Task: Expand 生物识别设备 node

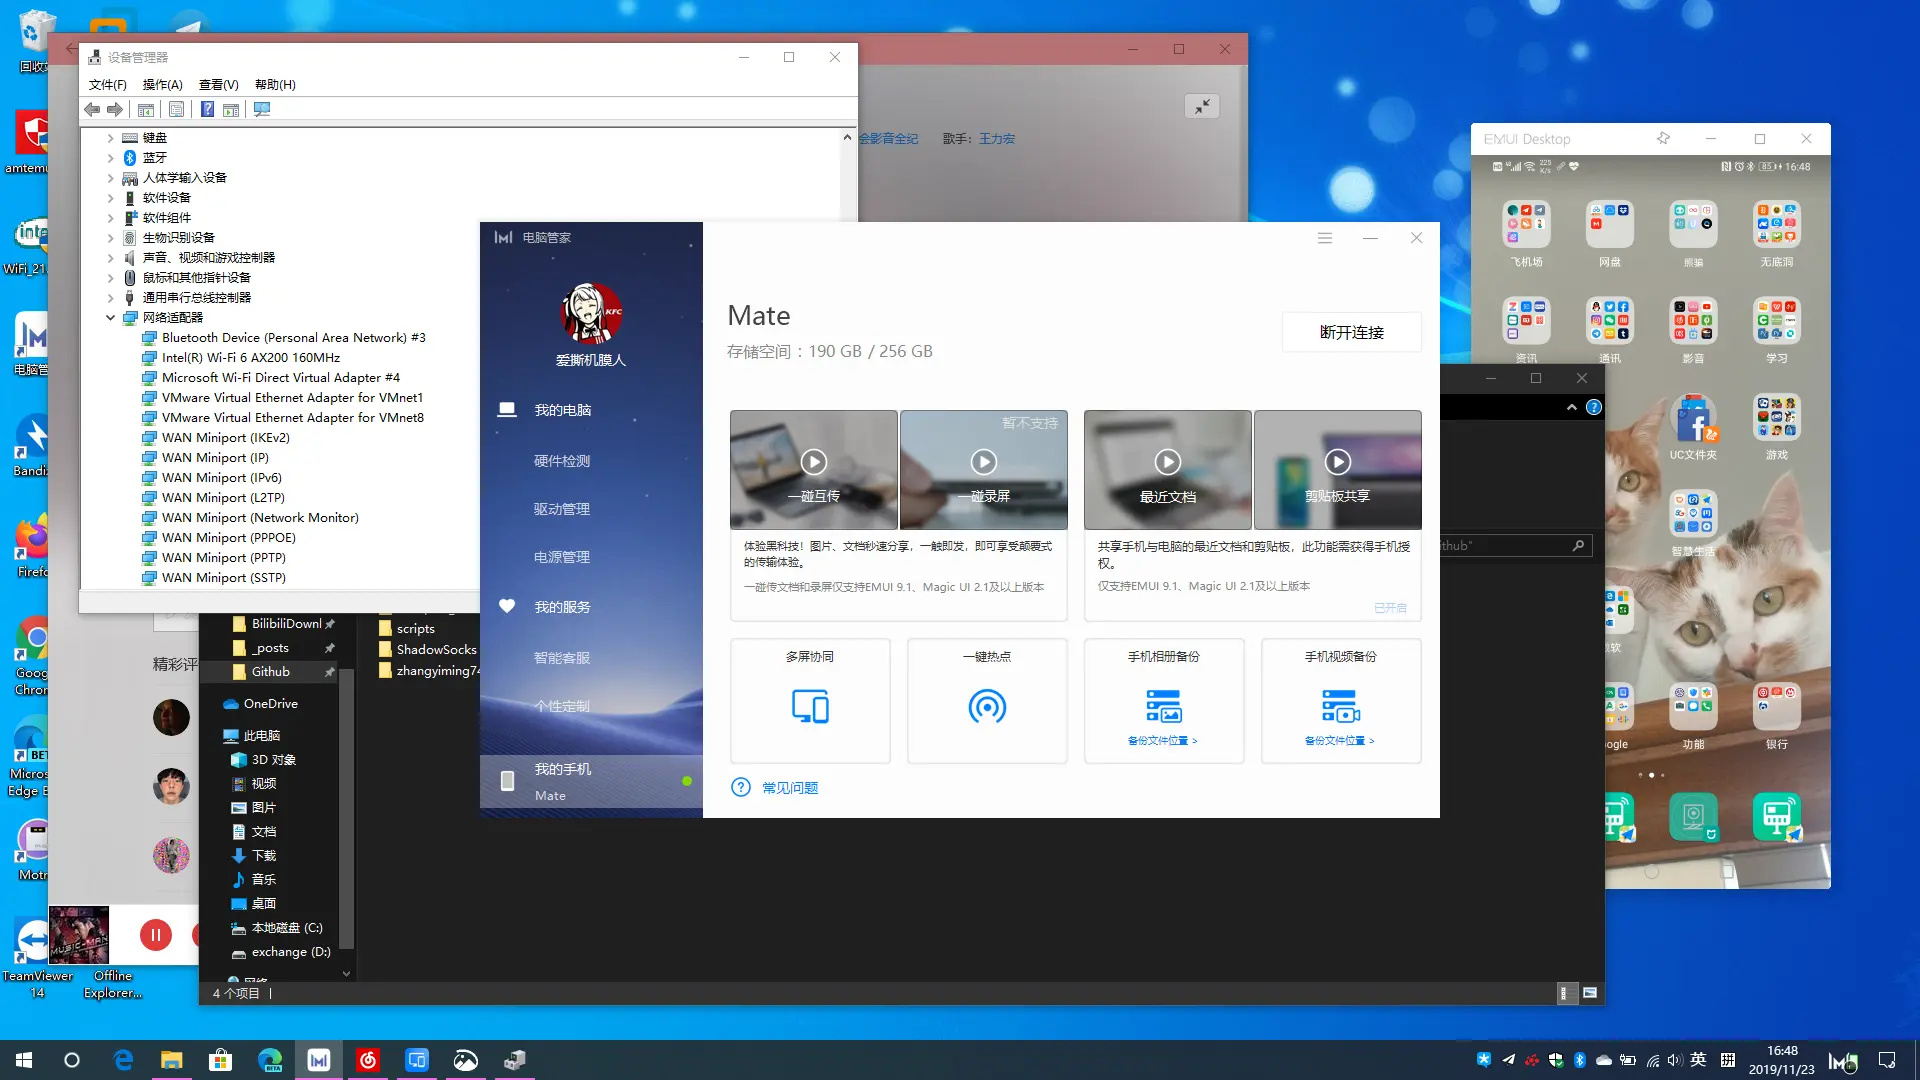Action: click(110, 238)
